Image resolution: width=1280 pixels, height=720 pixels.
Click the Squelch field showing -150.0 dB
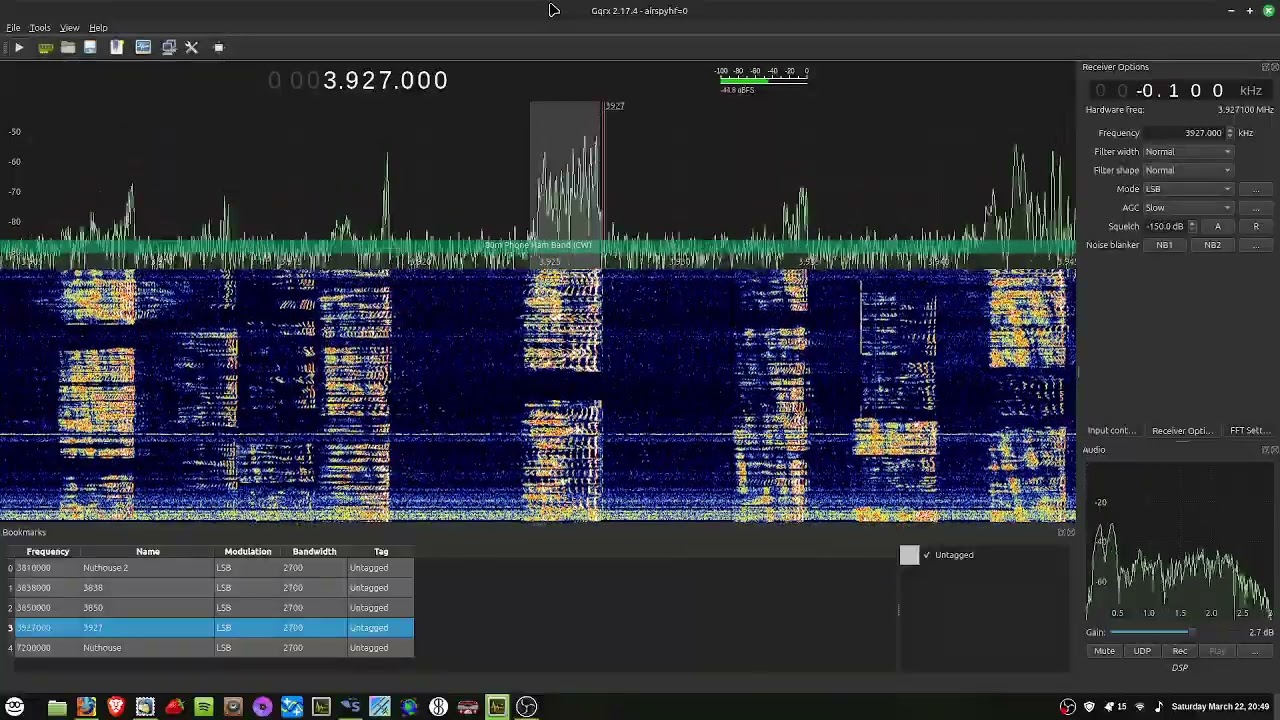(x=1166, y=227)
